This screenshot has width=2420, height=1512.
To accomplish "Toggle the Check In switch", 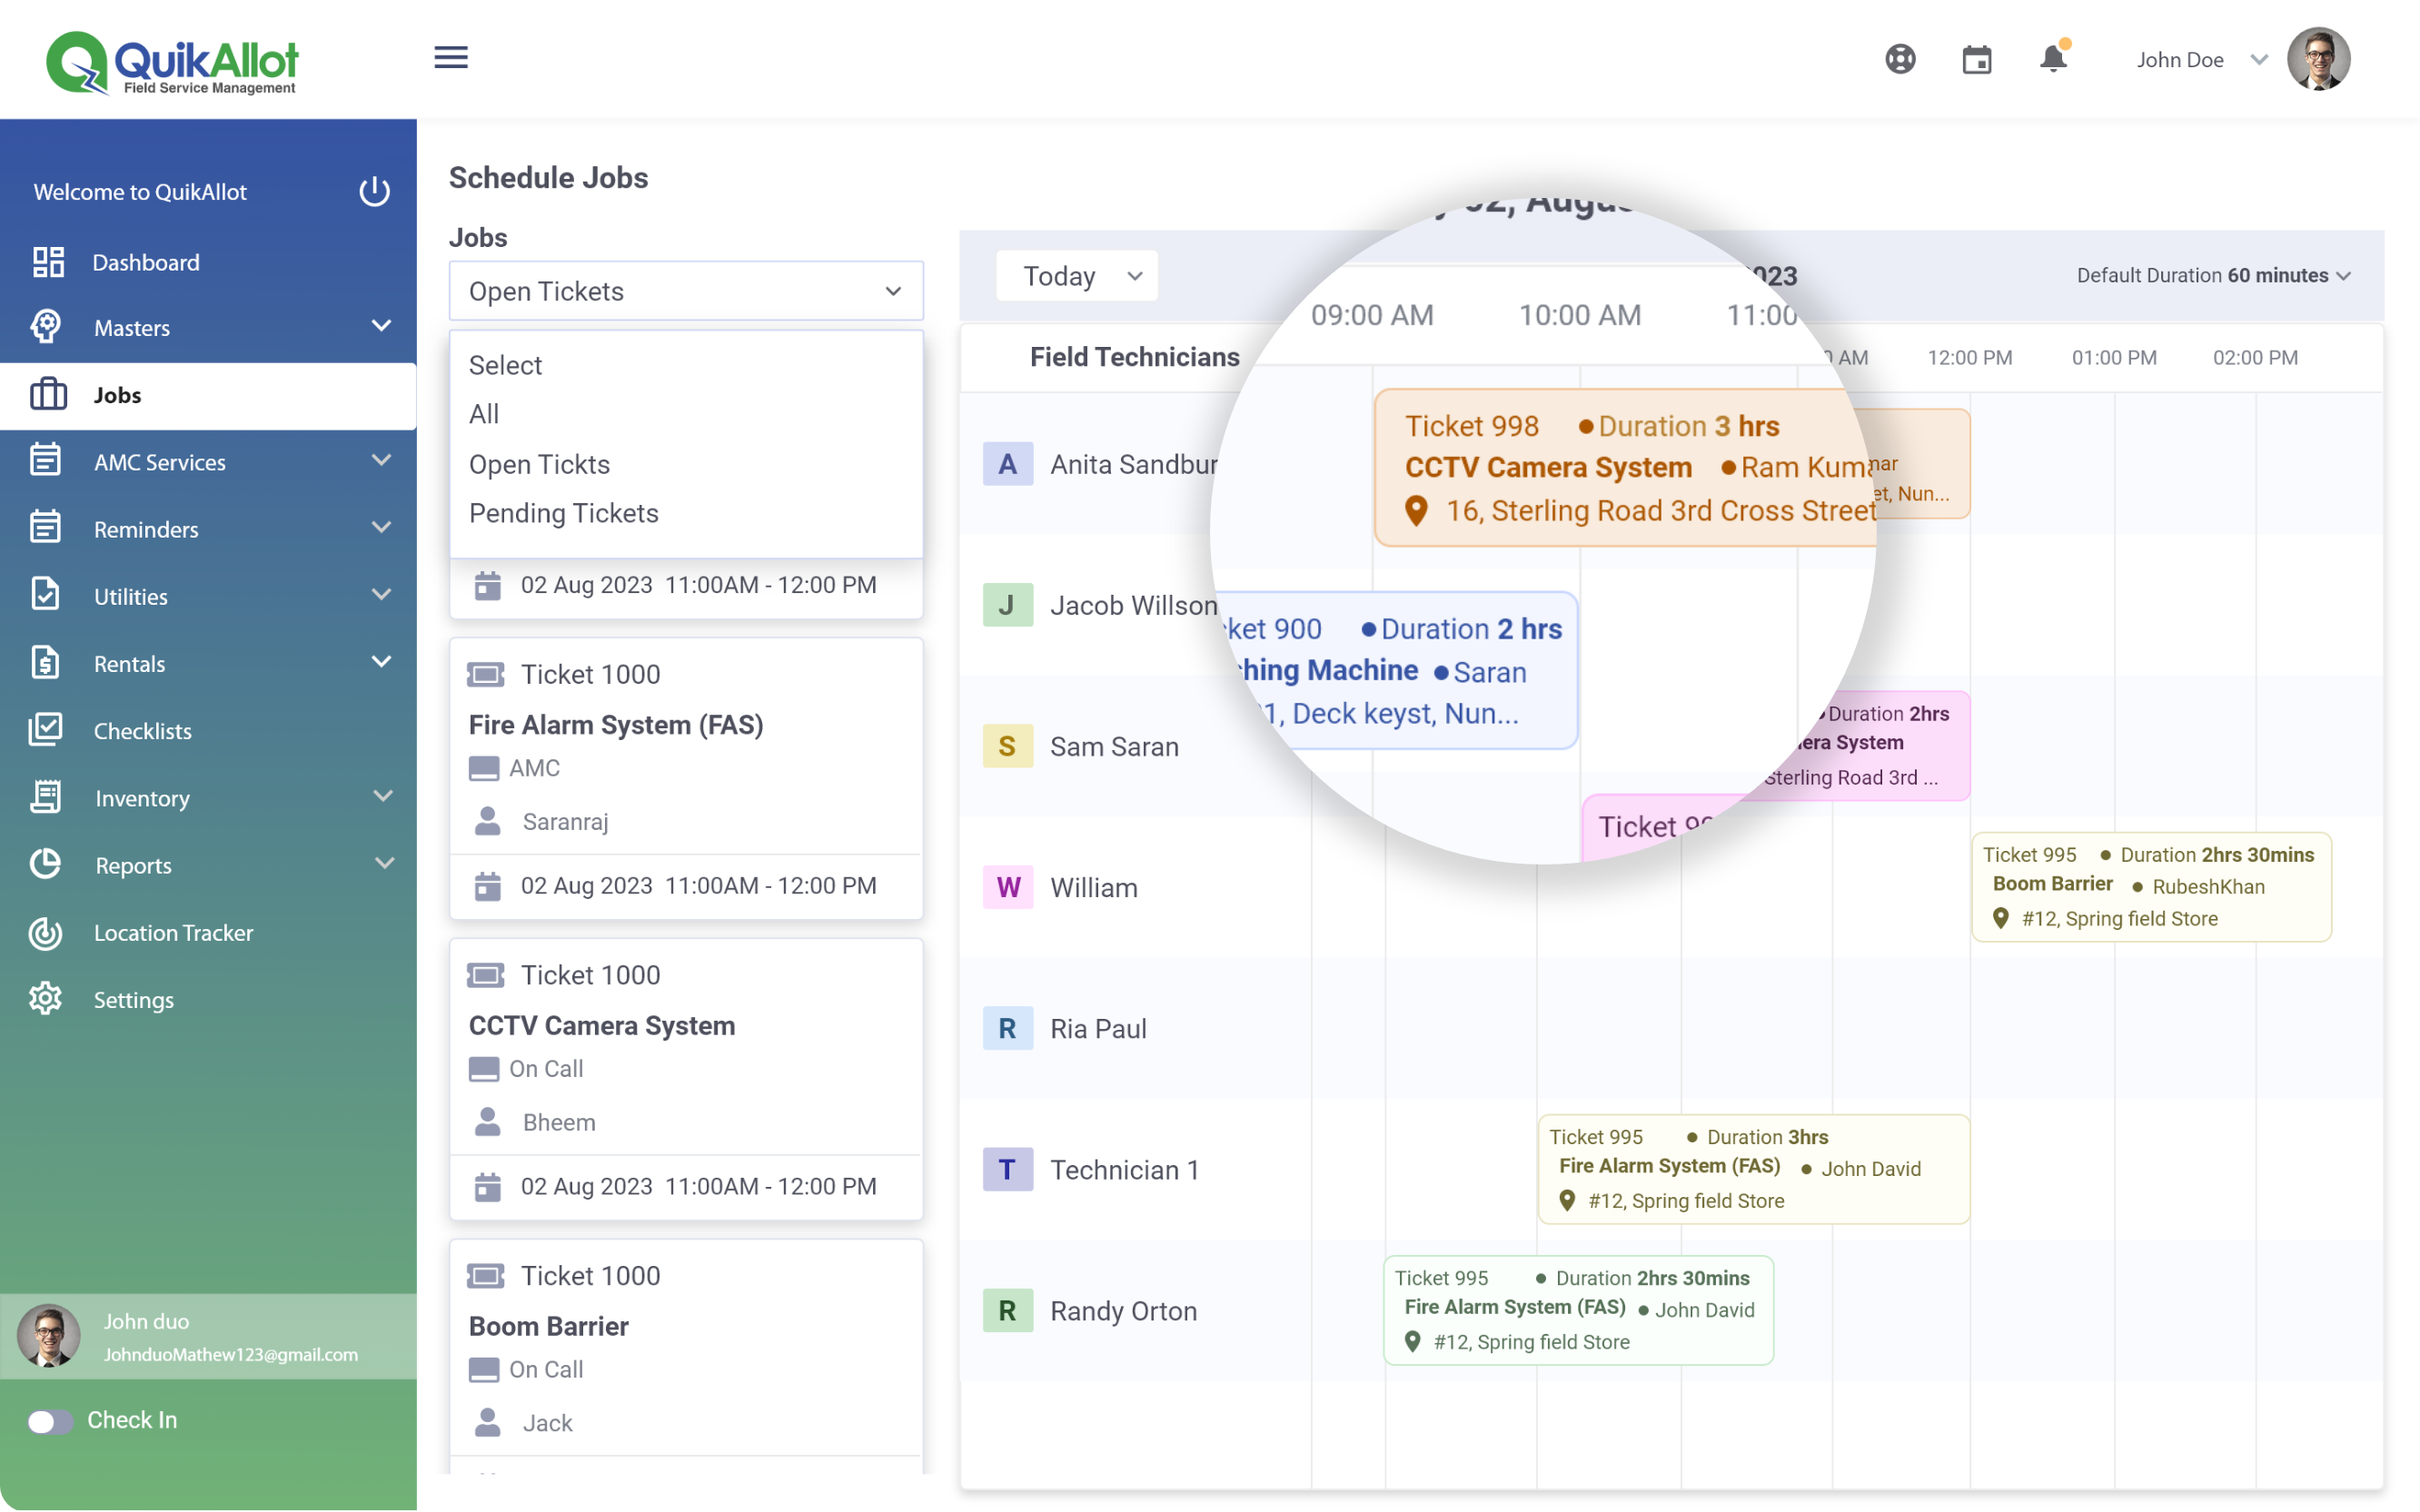I will click(x=50, y=1421).
